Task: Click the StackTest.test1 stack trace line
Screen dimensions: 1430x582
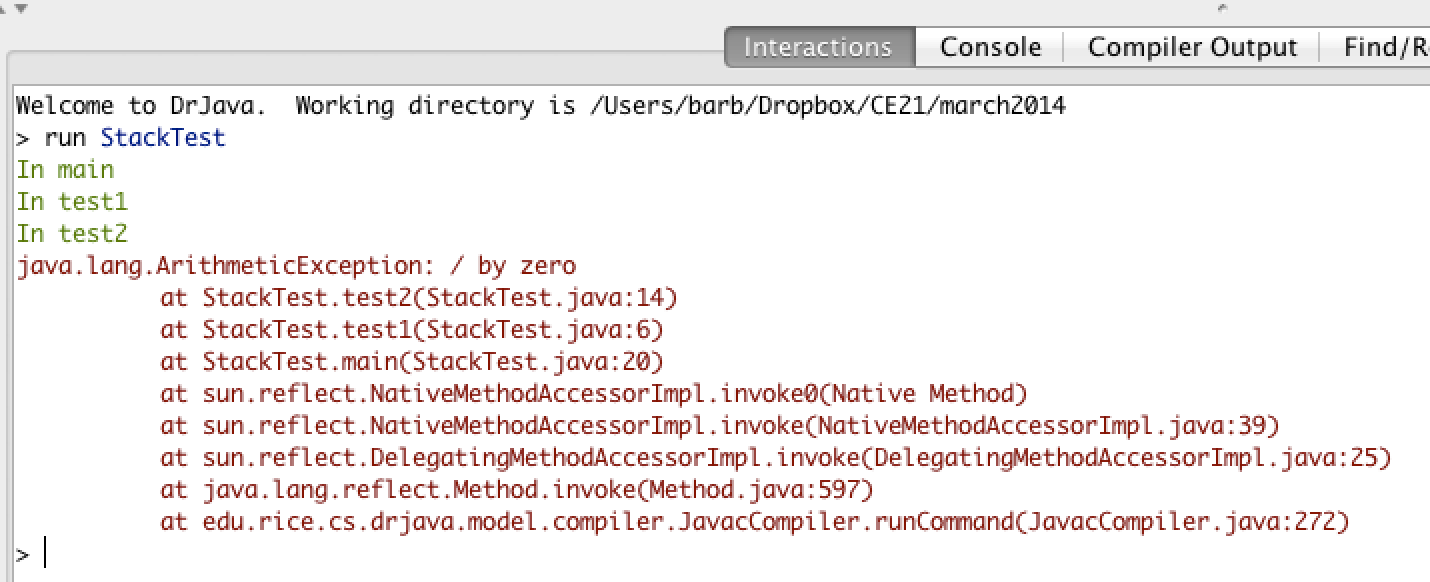Action: (x=412, y=330)
